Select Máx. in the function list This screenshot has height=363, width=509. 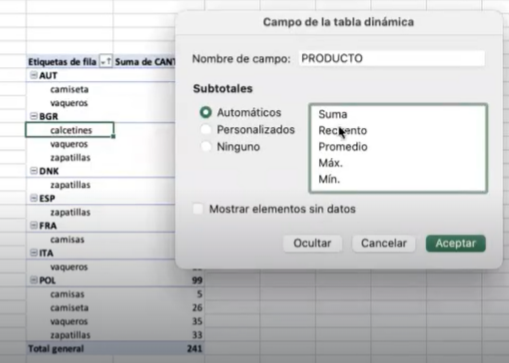point(330,163)
